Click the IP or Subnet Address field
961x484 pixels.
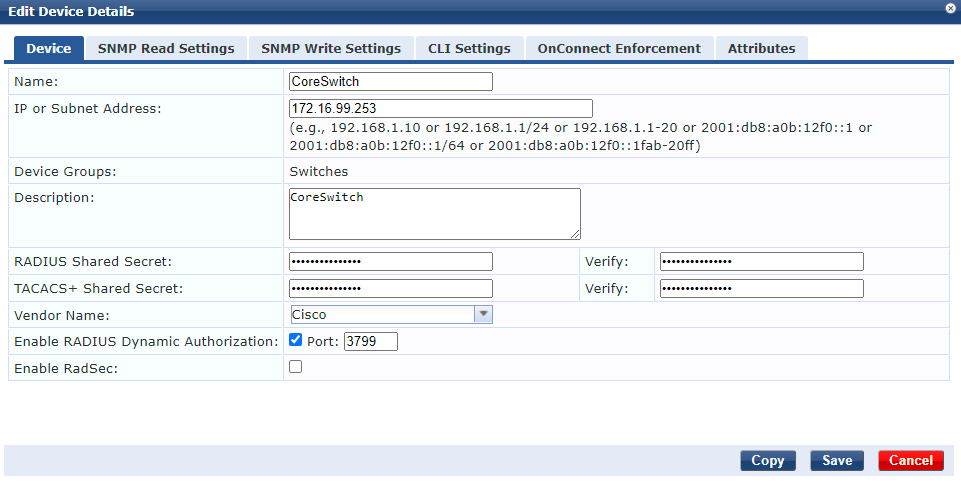(441, 108)
